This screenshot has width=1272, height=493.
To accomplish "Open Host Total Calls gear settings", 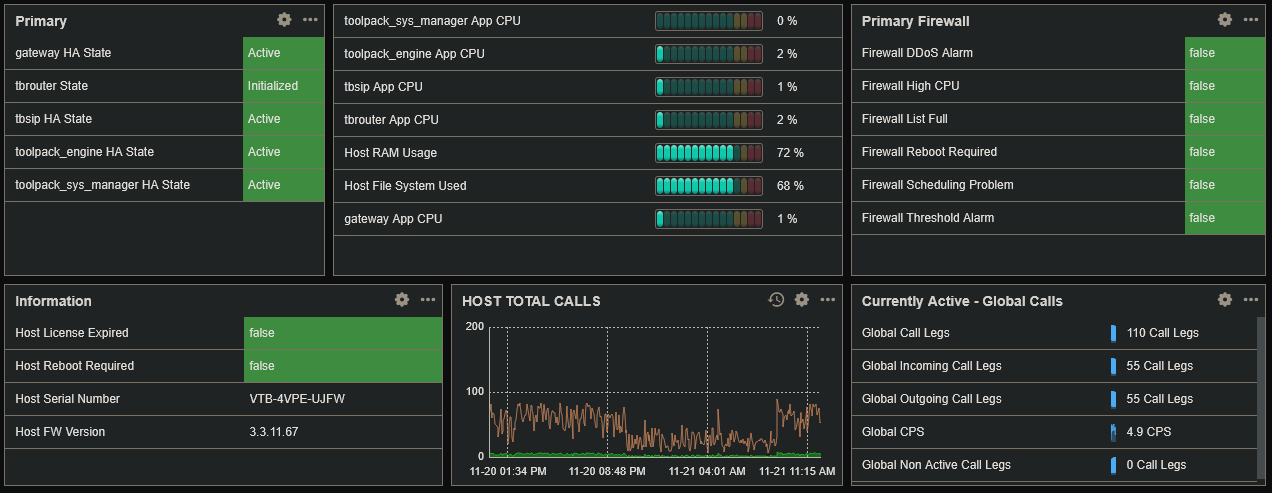I will [x=801, y=300].
